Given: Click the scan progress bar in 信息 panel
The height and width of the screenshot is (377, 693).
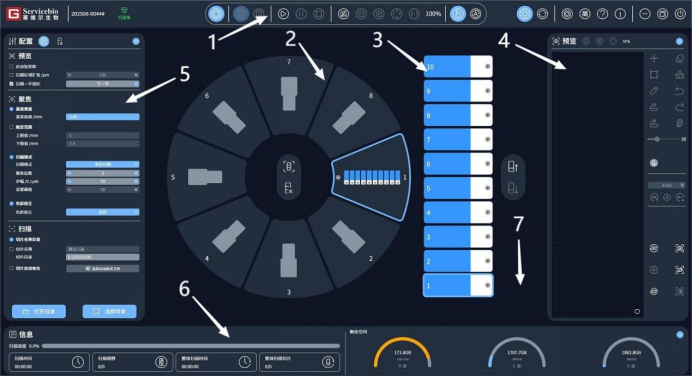Looking at the screenshot, I should pyautogui.click(x=190, y=346).
